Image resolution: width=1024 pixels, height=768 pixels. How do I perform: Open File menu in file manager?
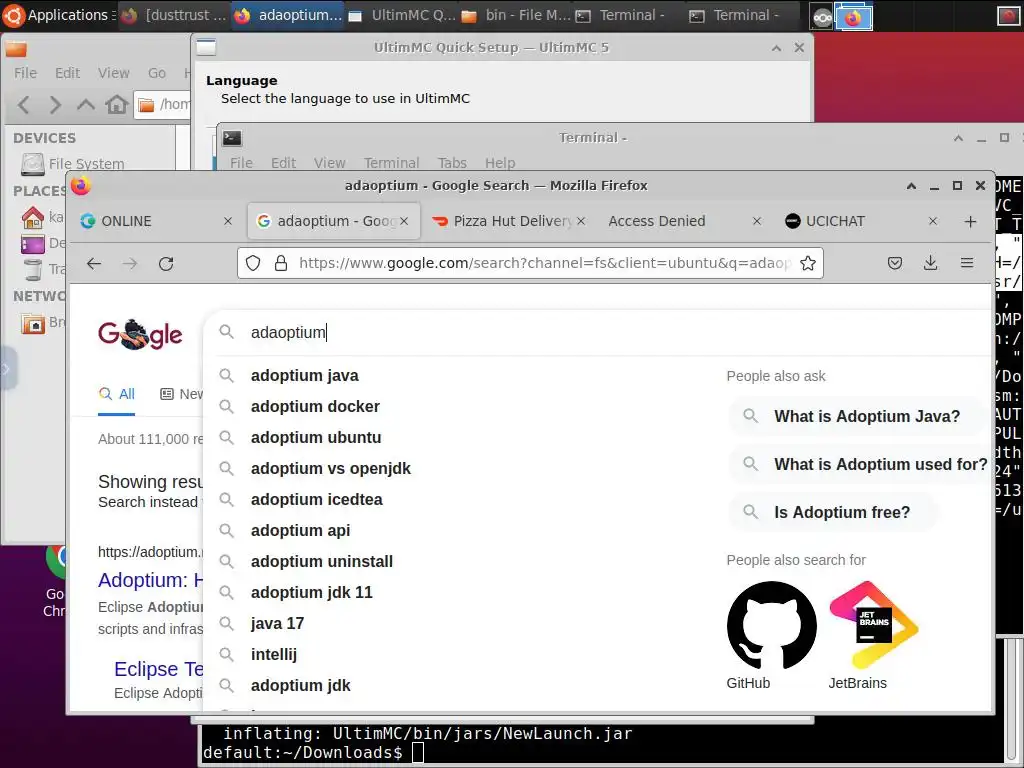coord(25,73)
